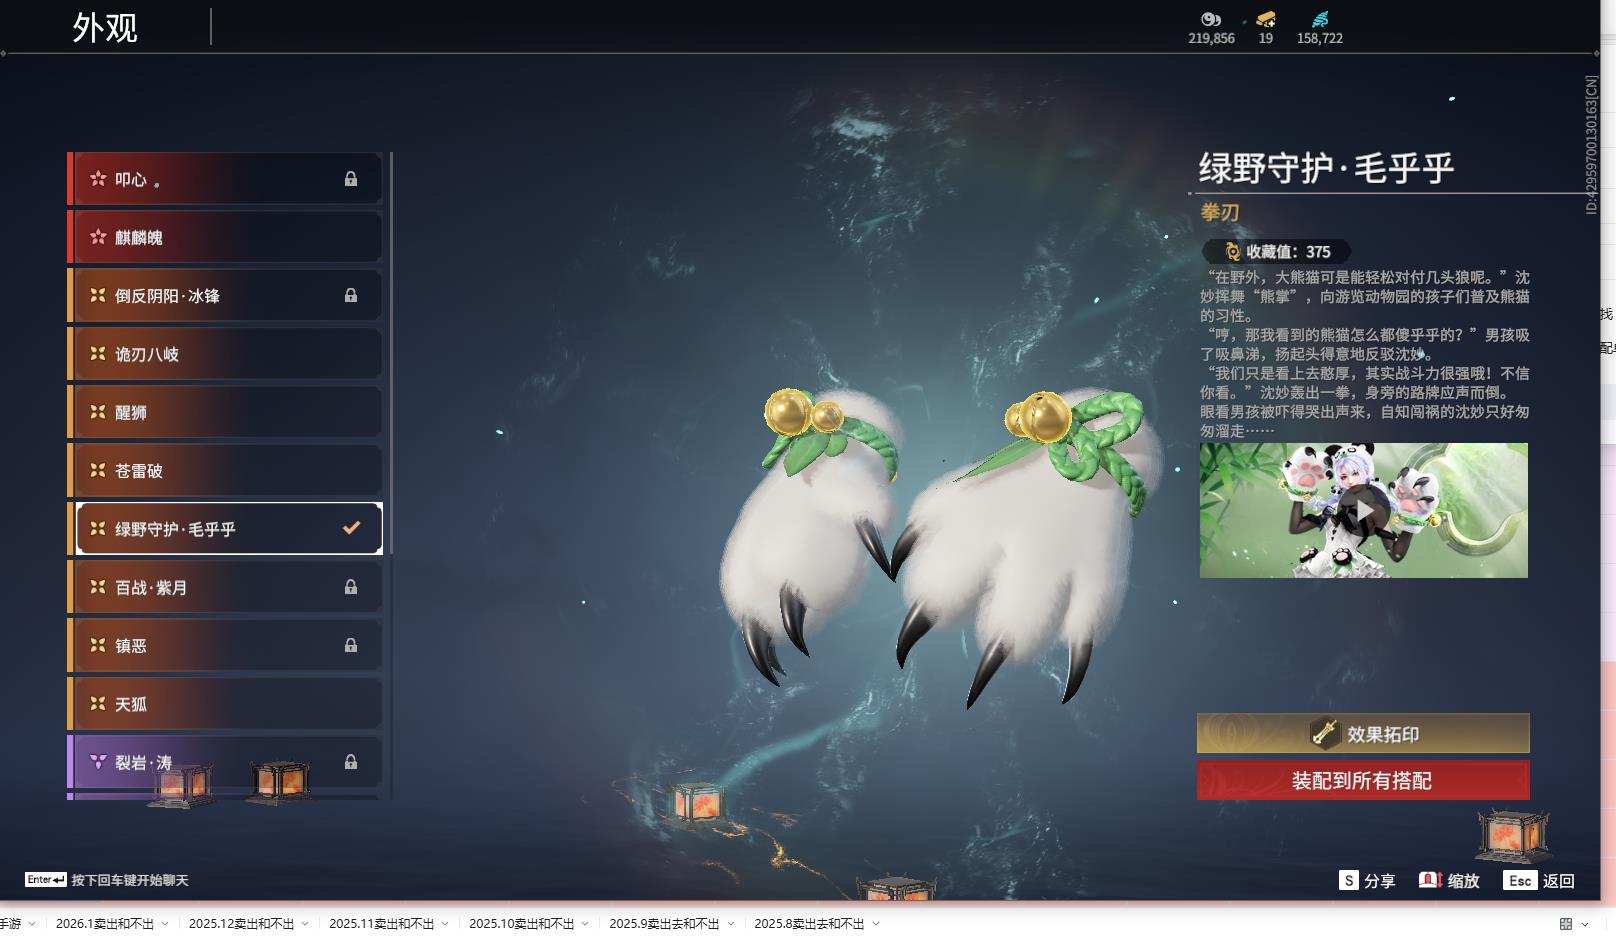Click the 外观 appearance page title
1616x939 pixels.
[x=105, y=27]
